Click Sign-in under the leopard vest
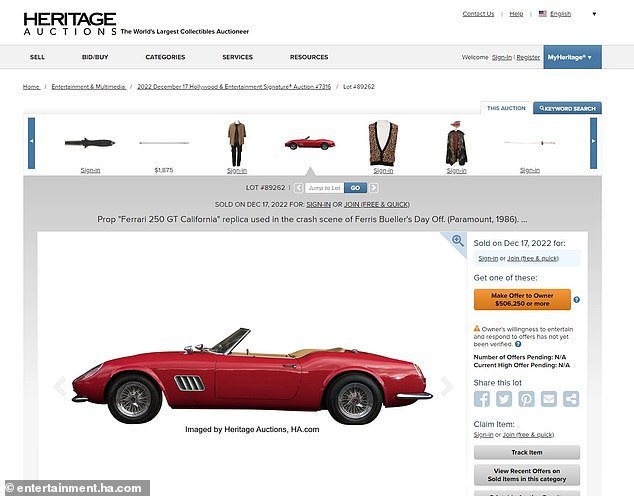This screenshot has width=634, height=496. [383, 171]
